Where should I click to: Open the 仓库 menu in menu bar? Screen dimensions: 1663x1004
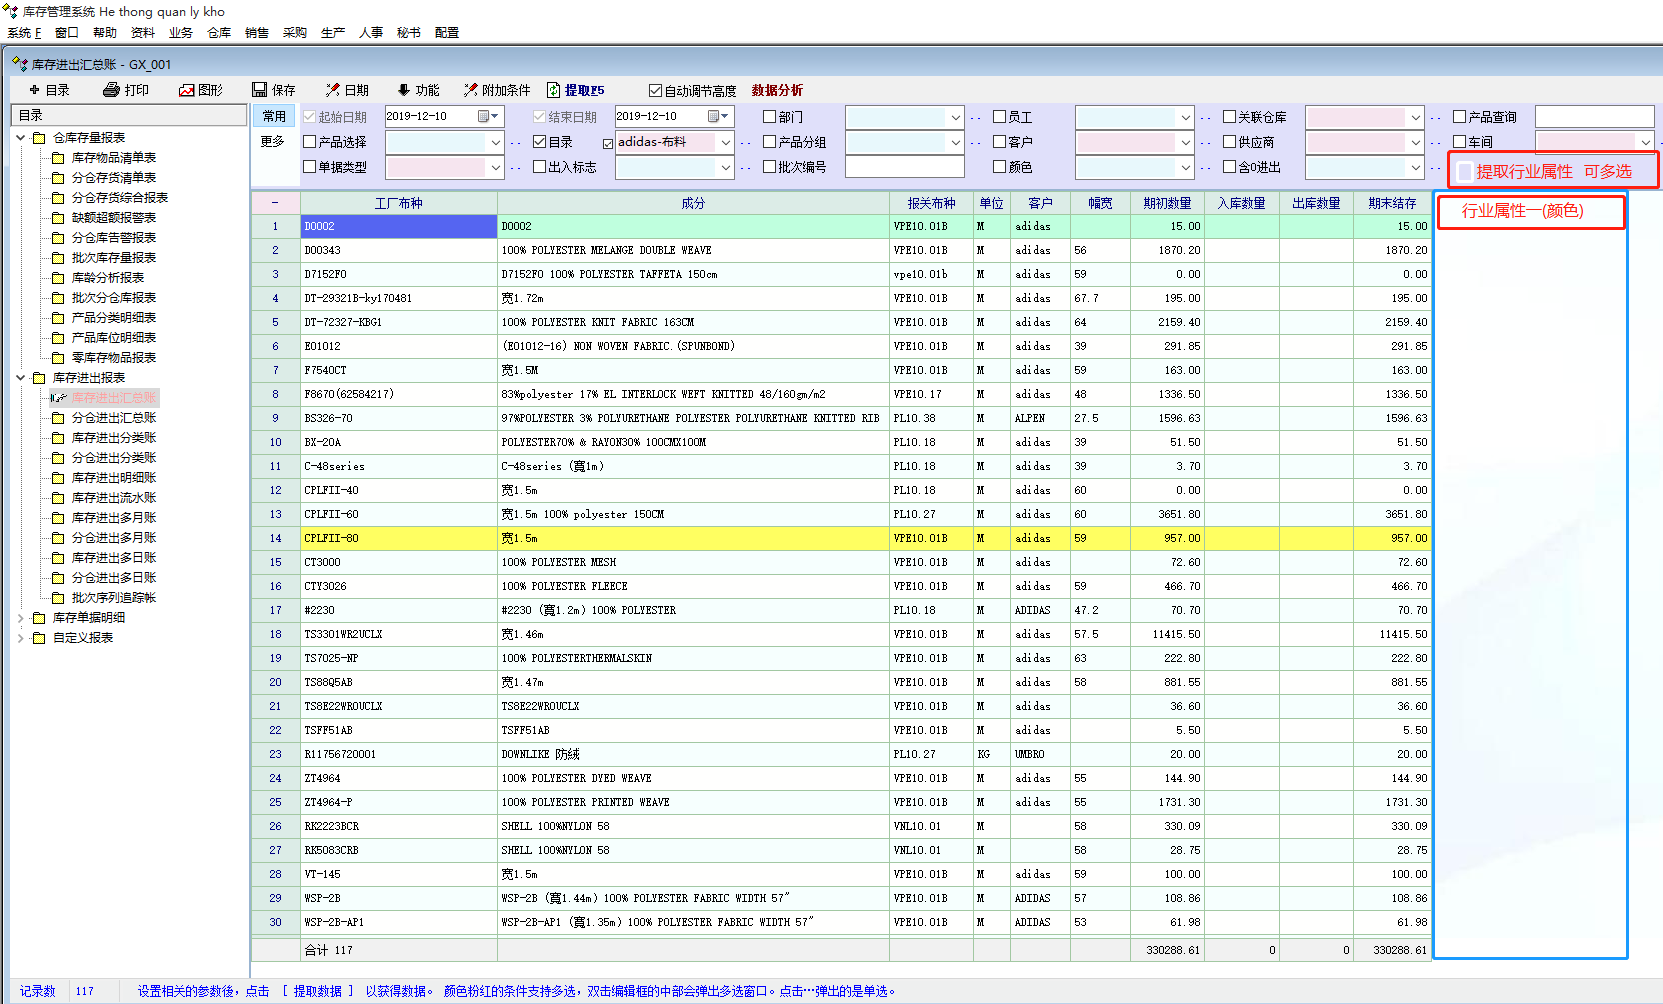(219, 32)
